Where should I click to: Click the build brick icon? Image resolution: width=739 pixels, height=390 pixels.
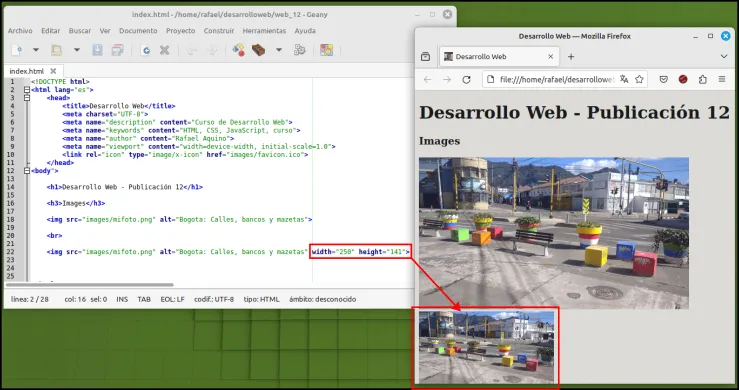click(x=258, y=50)
